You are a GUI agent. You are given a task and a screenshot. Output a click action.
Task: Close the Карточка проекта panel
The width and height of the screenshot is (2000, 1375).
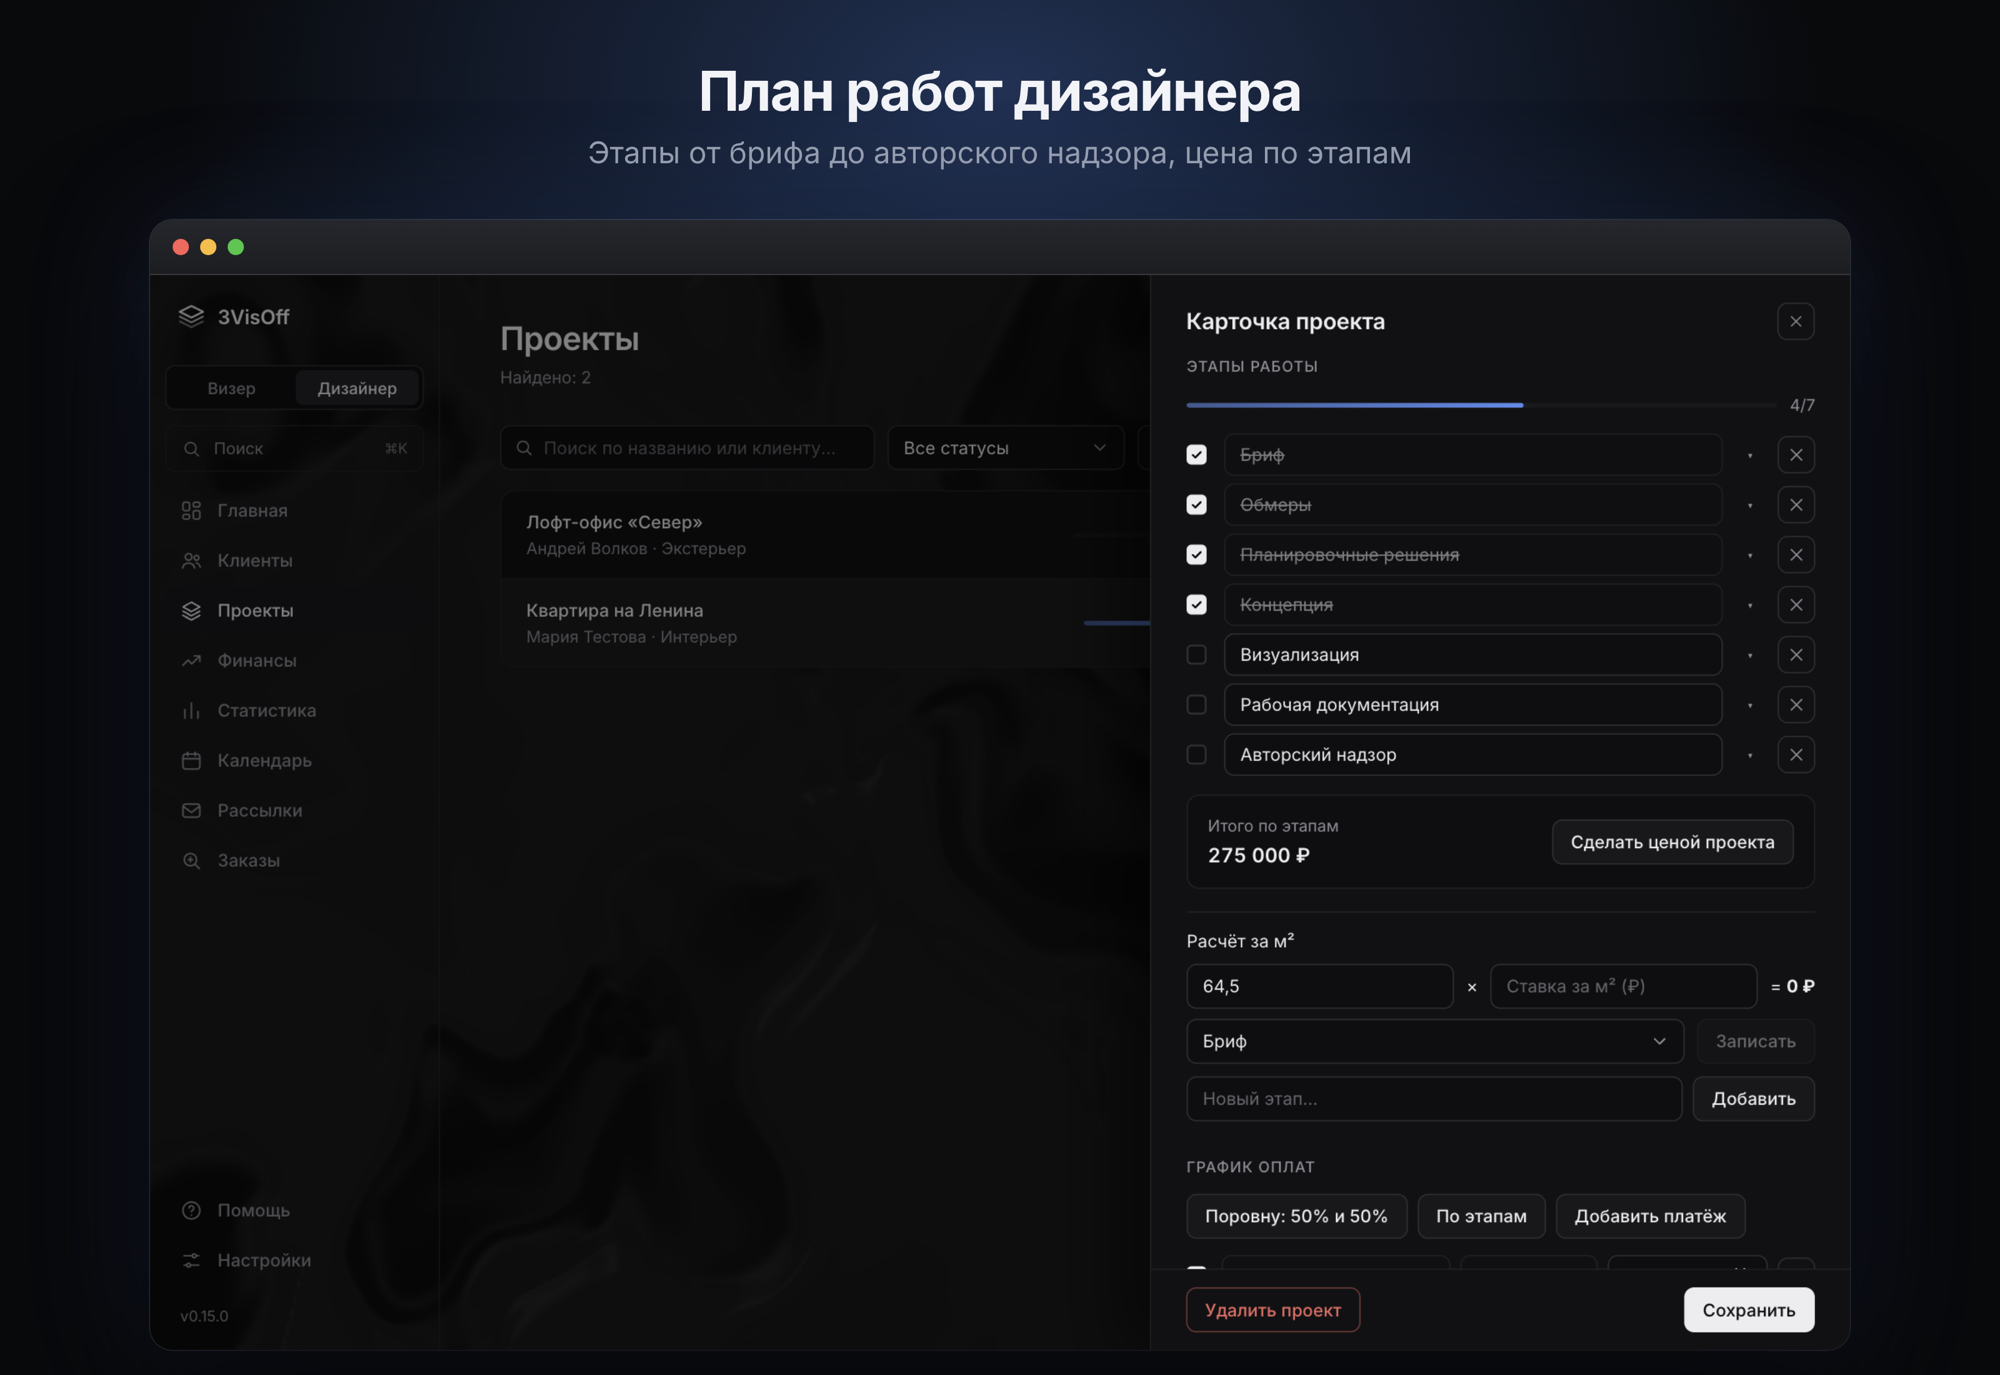pyautogui.click(x=1796, y=321)
